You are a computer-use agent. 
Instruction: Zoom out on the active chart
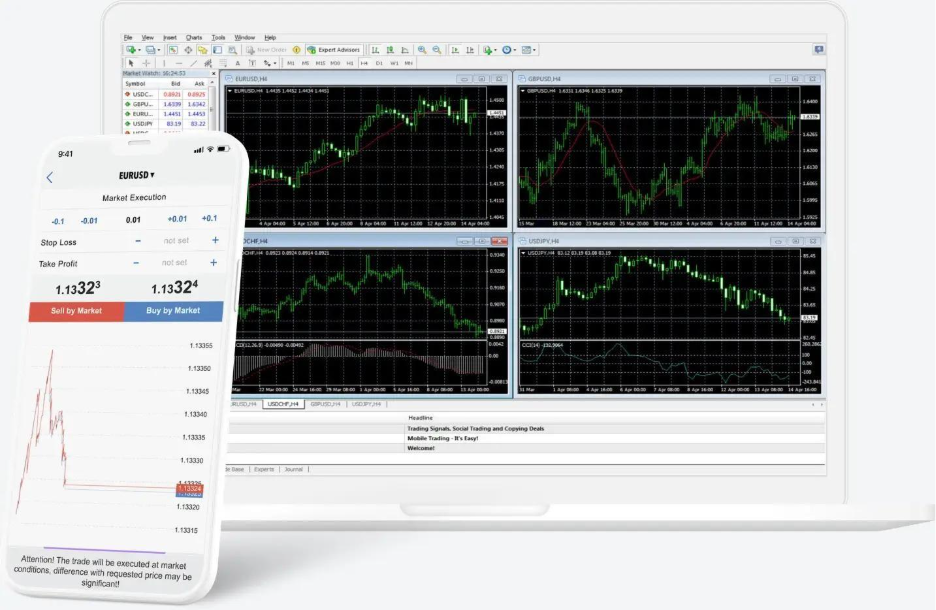click(x=437, y=49)
